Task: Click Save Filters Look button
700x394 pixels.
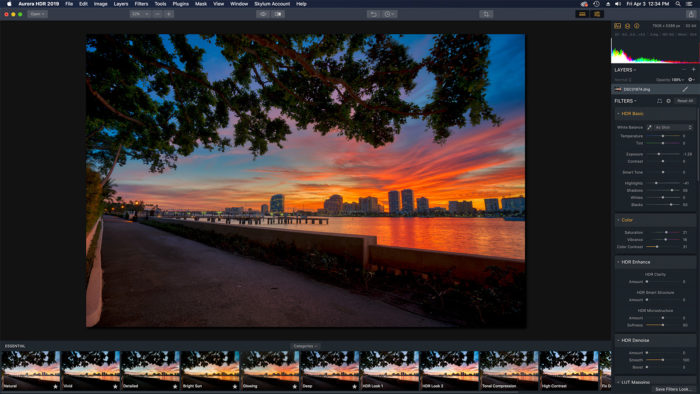Action: [671, 389]
